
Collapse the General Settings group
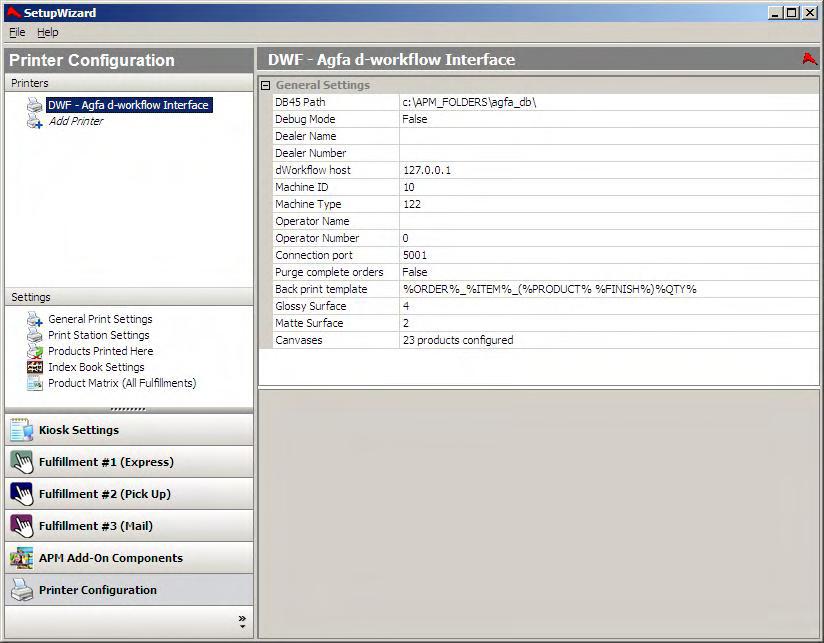point(266,85)
